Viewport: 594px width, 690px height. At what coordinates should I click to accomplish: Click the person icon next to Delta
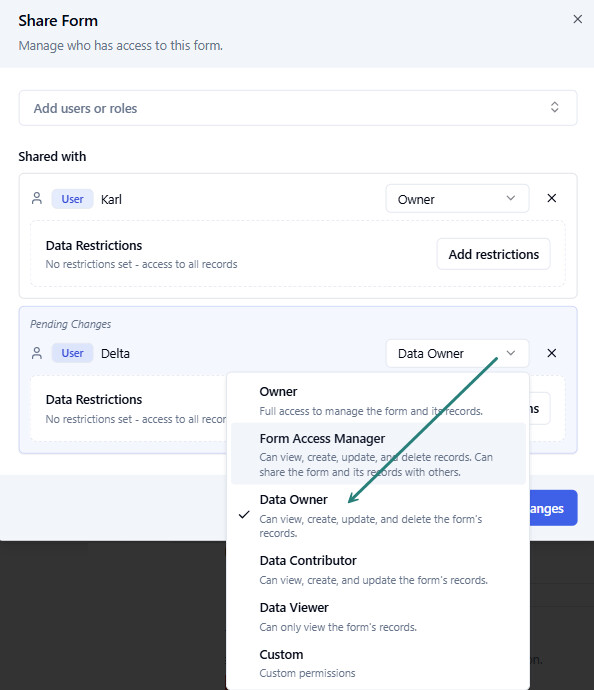coord(37,353)
